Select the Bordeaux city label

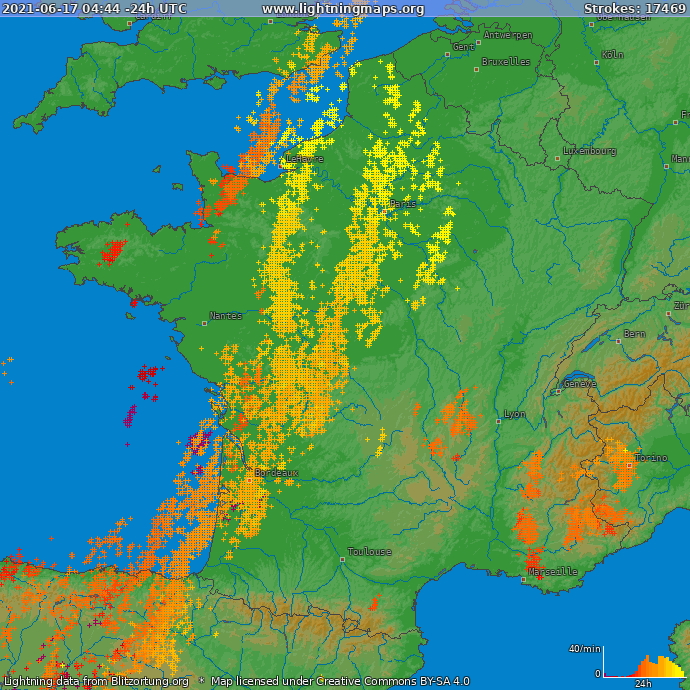pos(276,473)
